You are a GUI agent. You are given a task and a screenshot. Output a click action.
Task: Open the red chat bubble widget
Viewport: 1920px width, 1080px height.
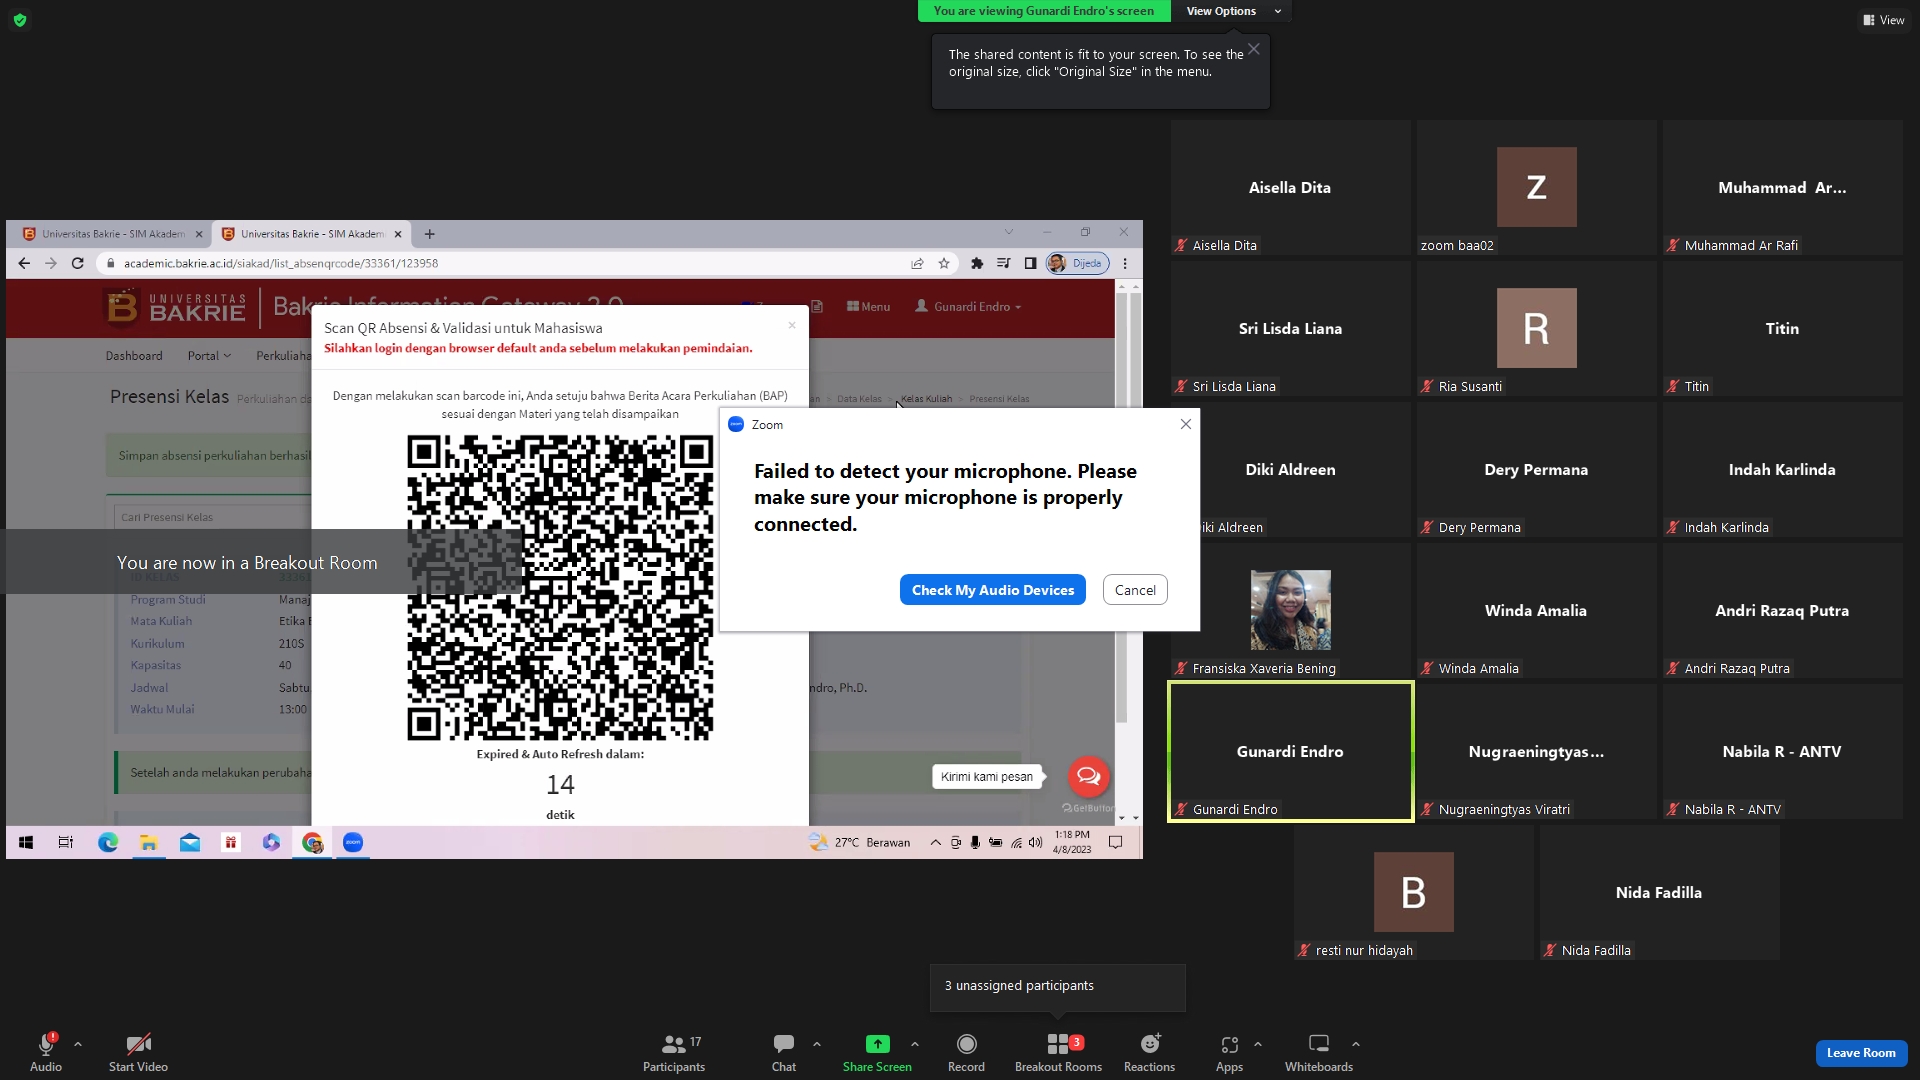tap(1088, 776)
